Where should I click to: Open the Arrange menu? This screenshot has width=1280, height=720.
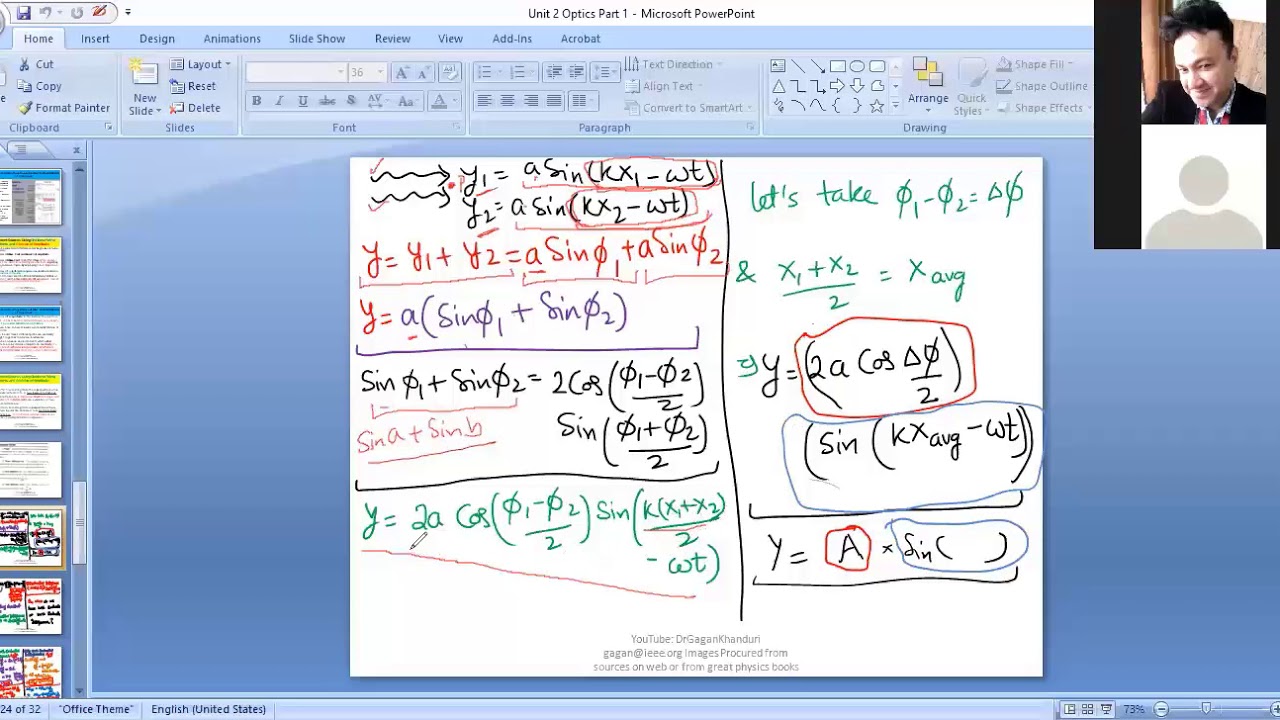pyautogui.click(x=928, y=86)
